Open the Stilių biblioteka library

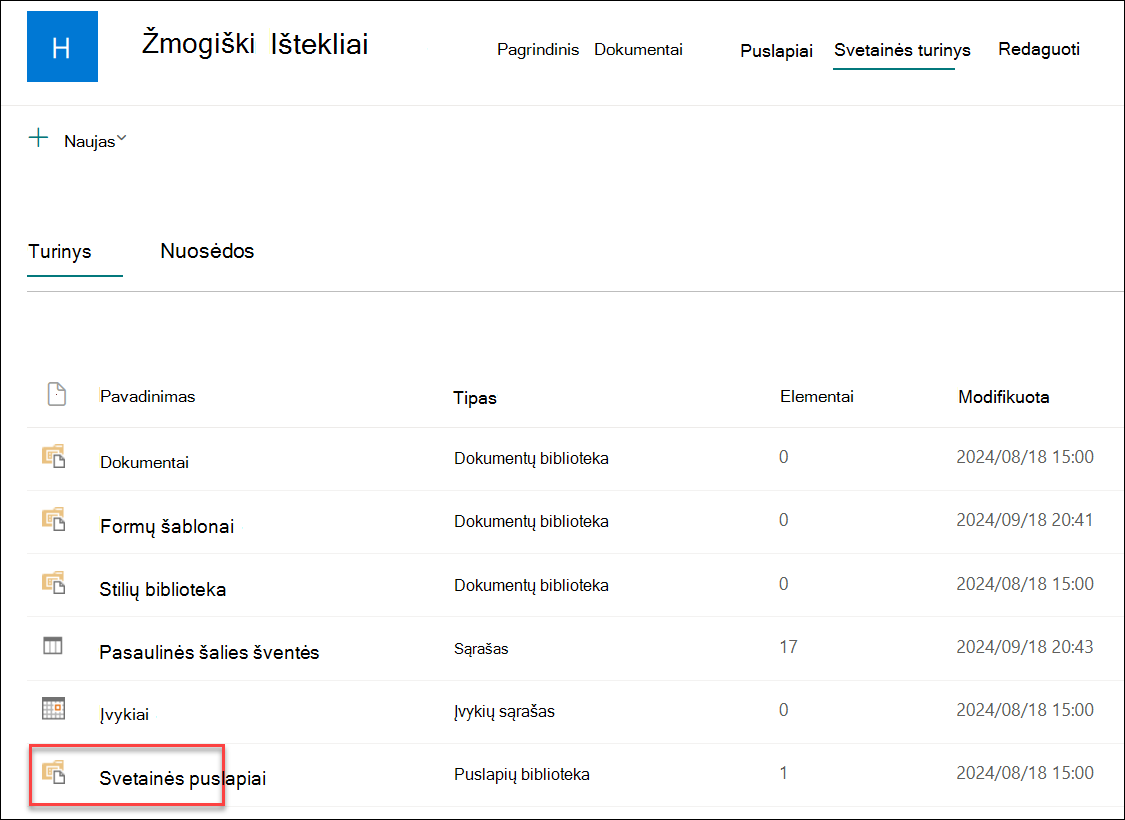tap(163, 590)
